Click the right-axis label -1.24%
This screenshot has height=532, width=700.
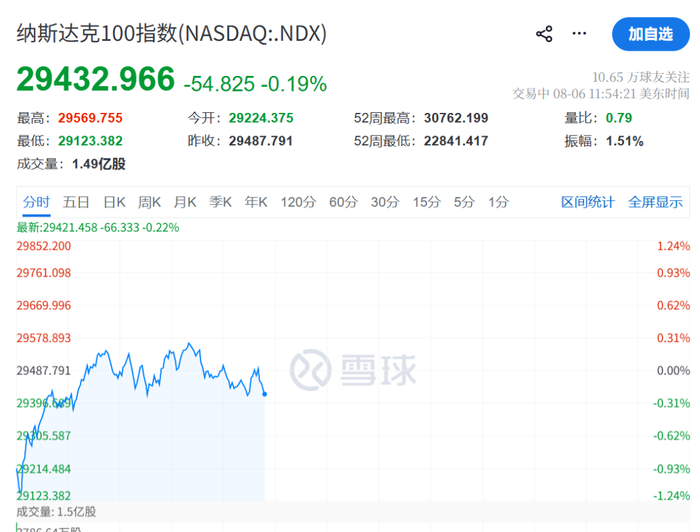click(x=671, y=496)
